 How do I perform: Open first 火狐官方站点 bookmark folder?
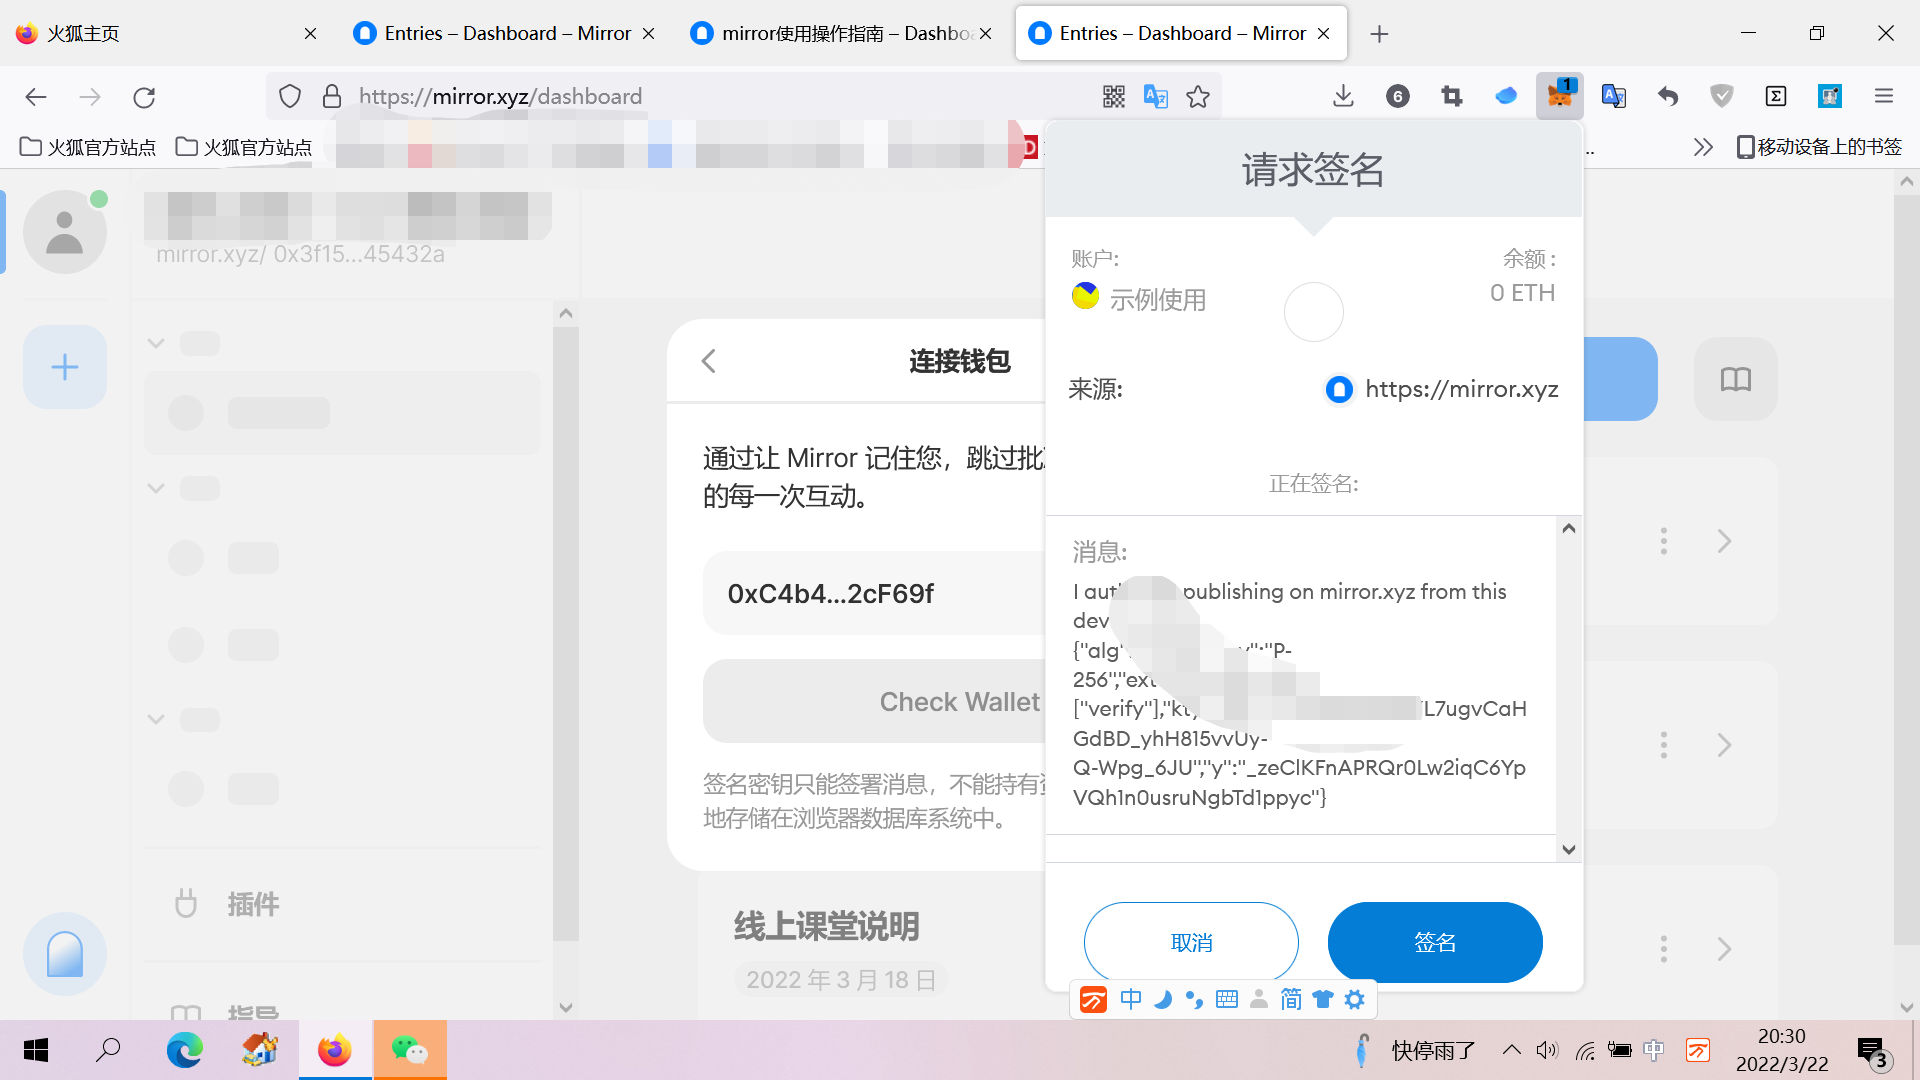click(x=88, y=147)
